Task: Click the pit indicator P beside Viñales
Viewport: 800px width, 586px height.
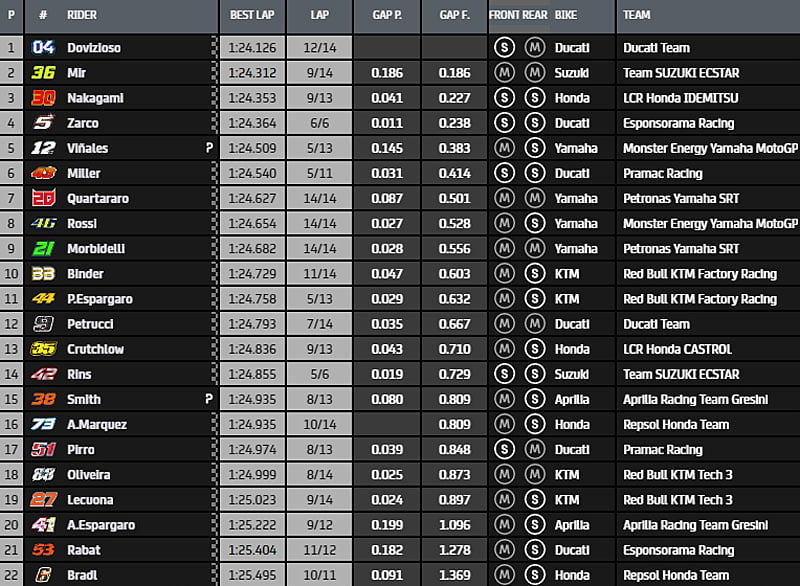Action: [209, 148]
